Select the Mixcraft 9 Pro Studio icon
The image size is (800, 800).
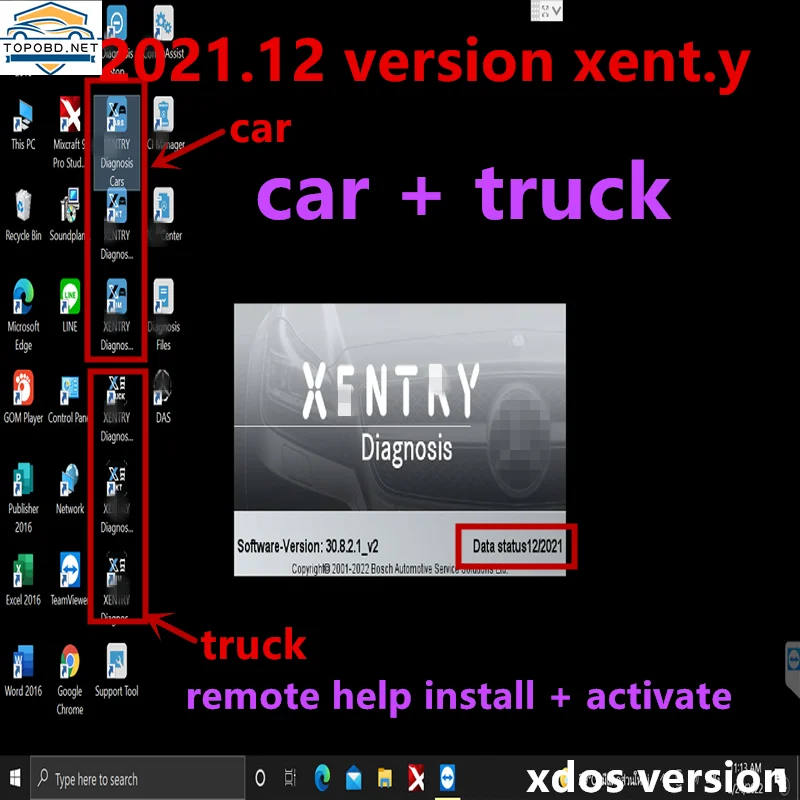[69, 133]
